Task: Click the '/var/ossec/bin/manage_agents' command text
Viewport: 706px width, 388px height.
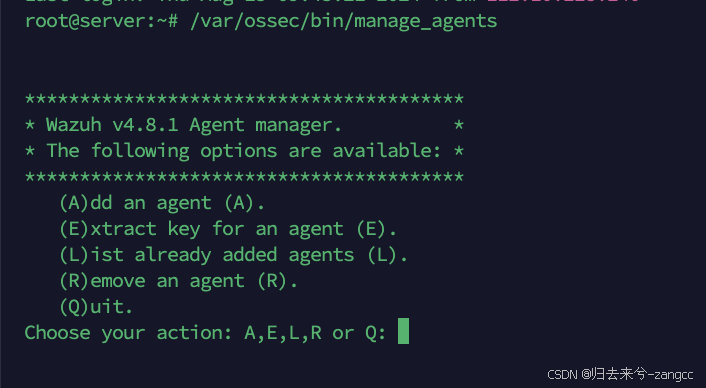Action: (344, 21)
